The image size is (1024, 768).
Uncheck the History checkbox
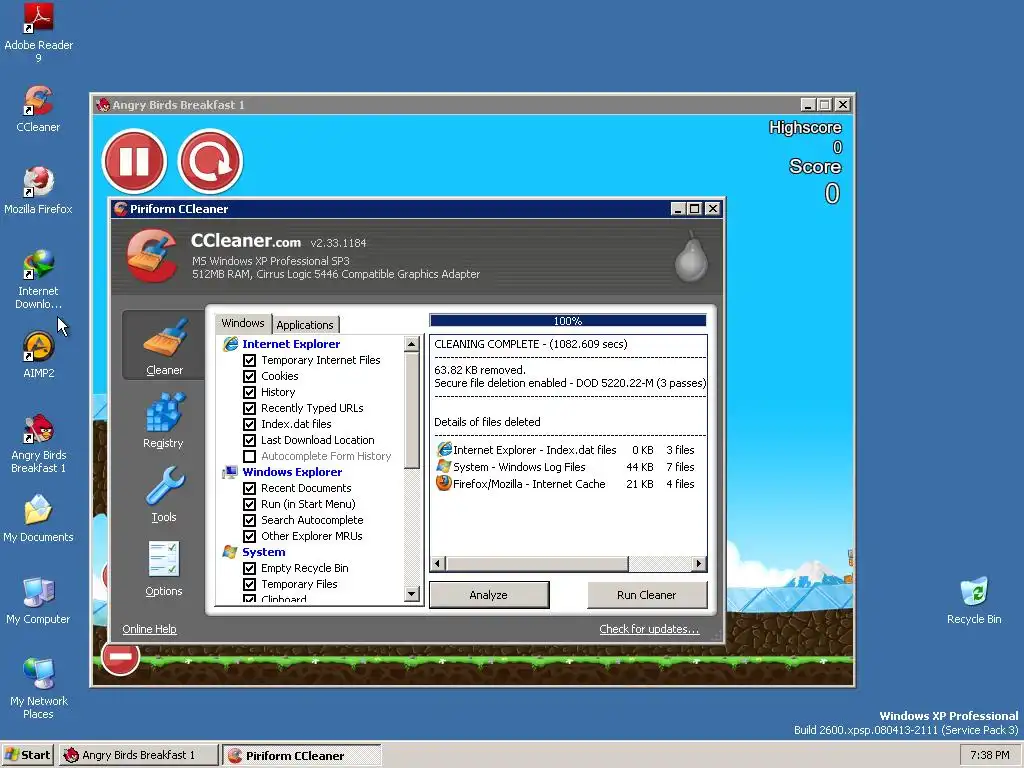pos(249,392)
